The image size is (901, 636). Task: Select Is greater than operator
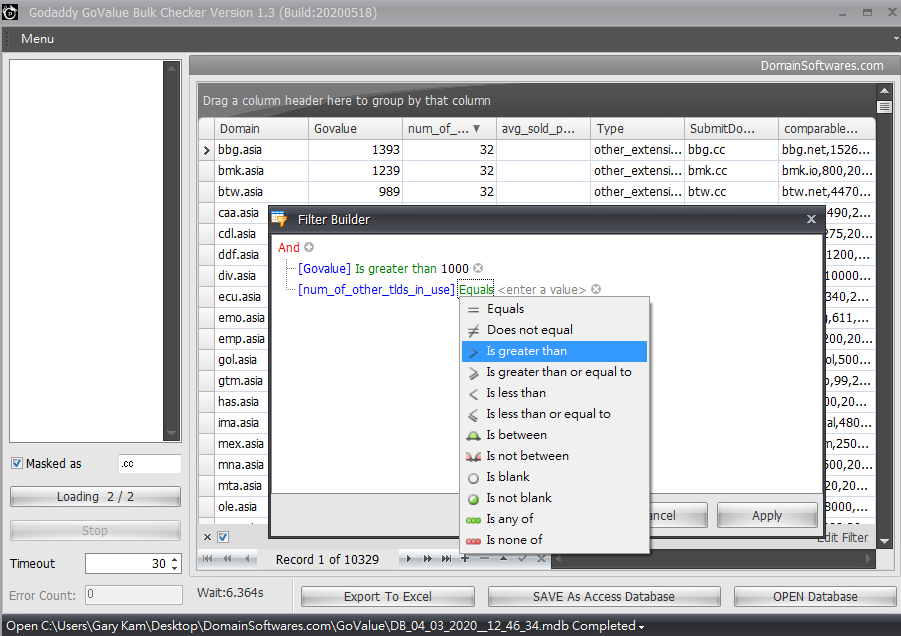555,351
